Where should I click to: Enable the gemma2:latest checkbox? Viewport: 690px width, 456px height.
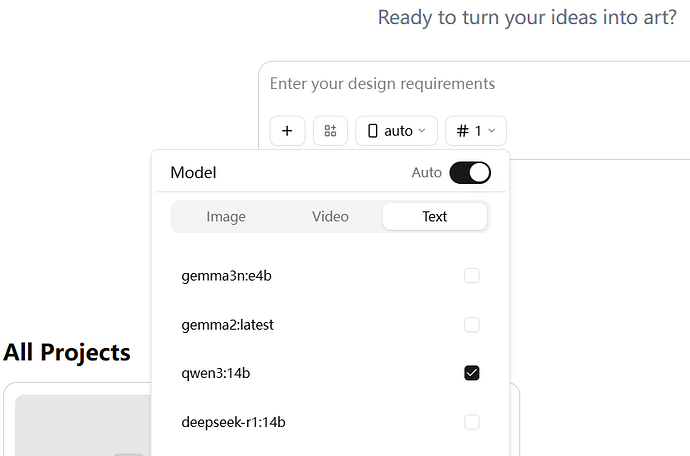[472, 325]
